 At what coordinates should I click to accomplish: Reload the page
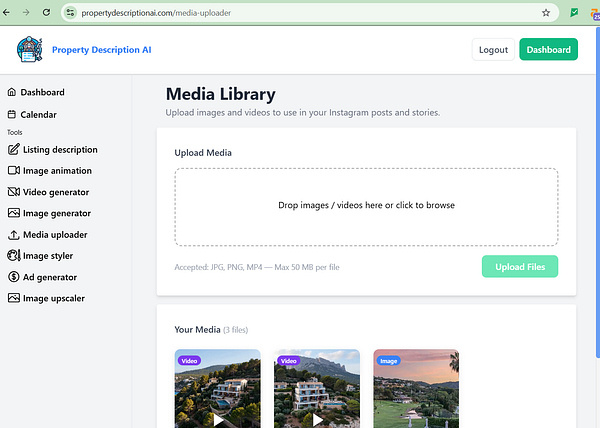(46, 13)
